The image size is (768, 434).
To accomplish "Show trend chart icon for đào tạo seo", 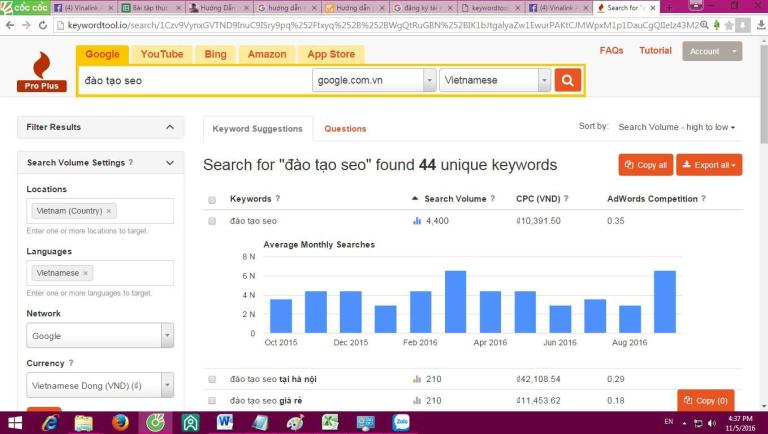I will [x=417, y=221].
